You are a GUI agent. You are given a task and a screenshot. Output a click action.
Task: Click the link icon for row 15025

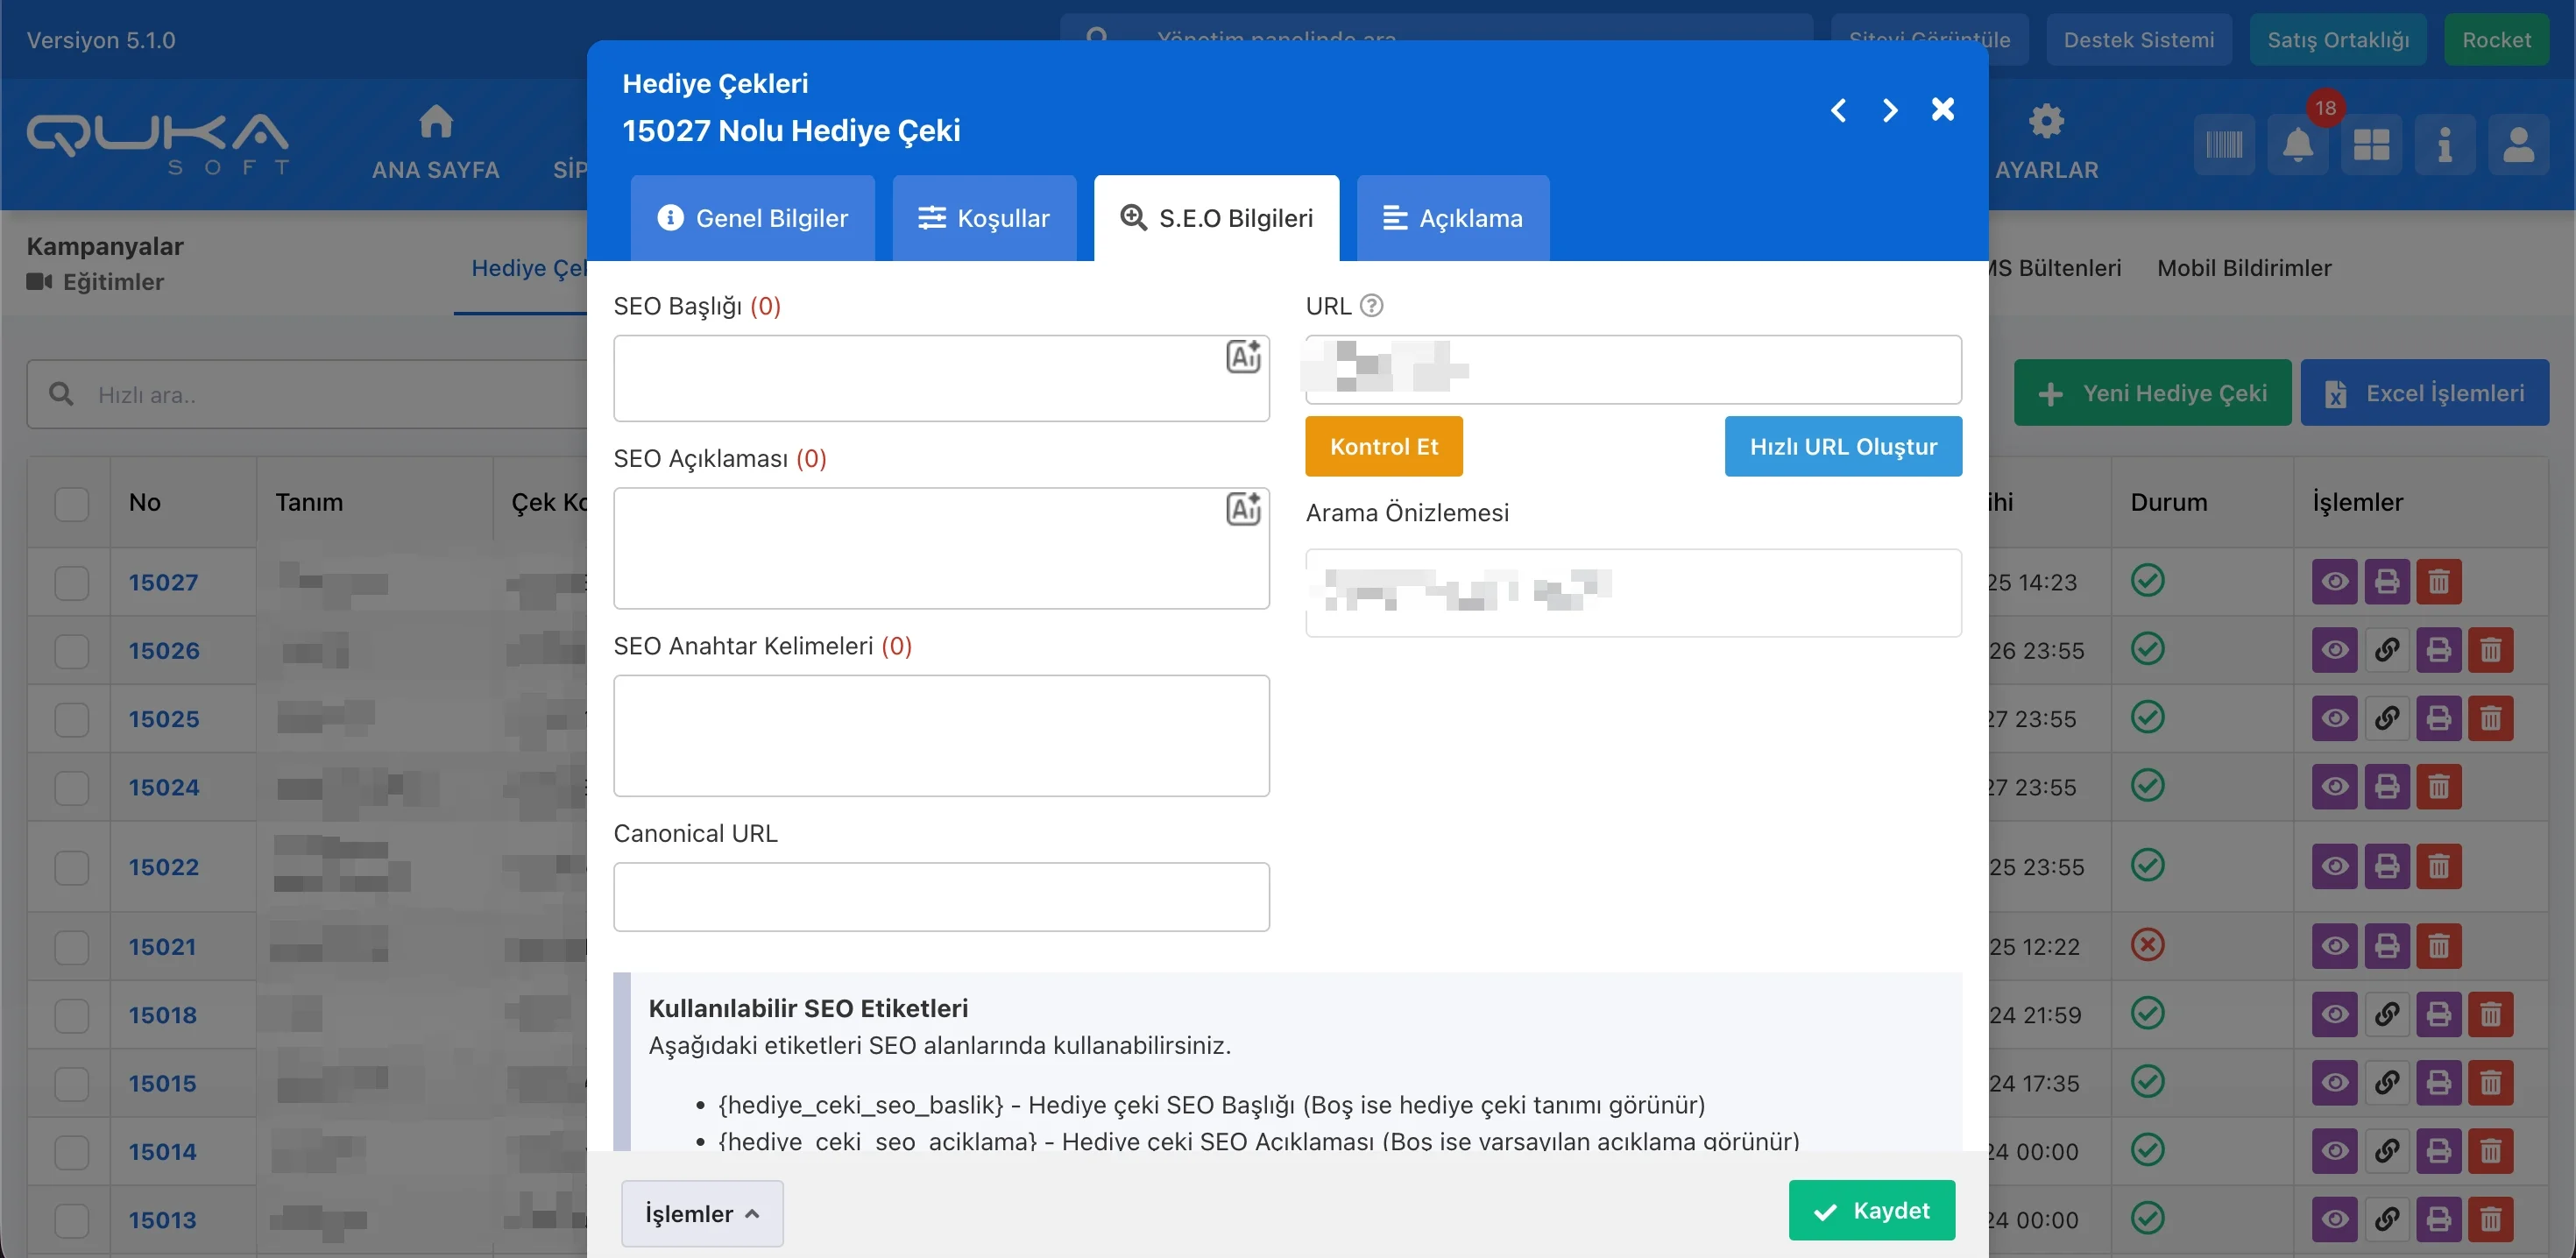[2386, 718]
